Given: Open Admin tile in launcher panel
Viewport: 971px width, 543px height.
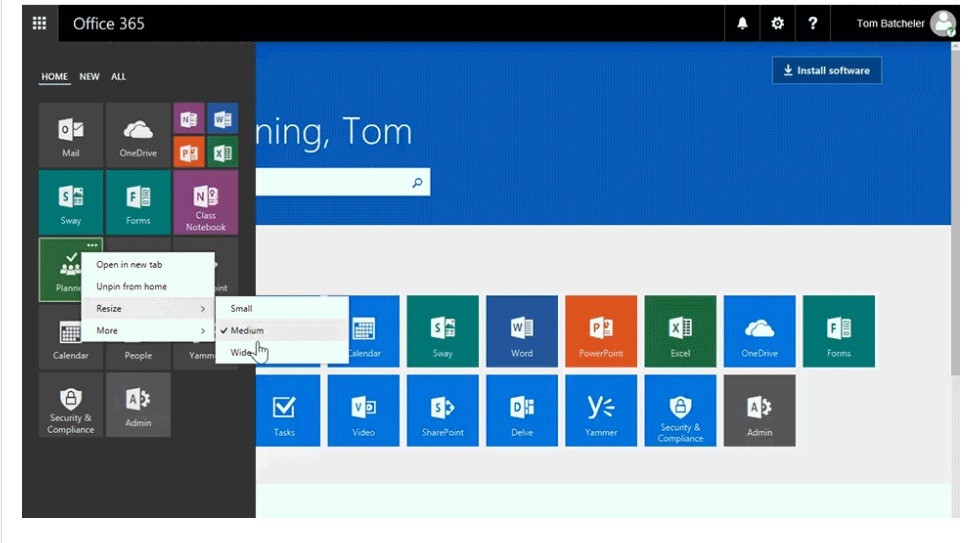Looking at the screenshot, I should click(138, 405).
